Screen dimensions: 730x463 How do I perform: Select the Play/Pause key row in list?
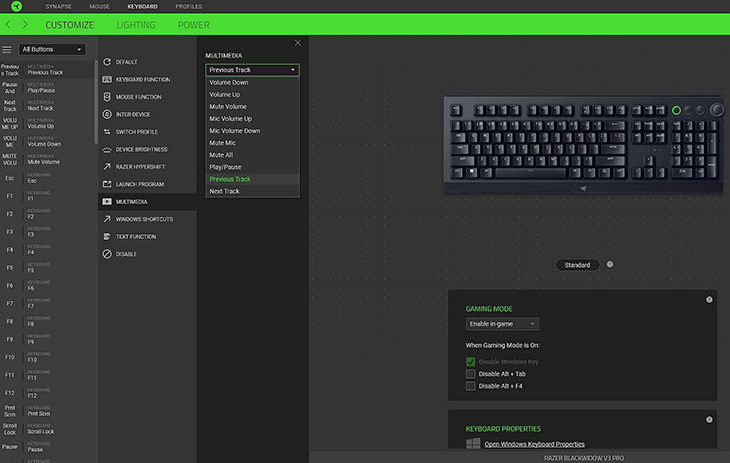pyautogui.click(x=47, y=88)
